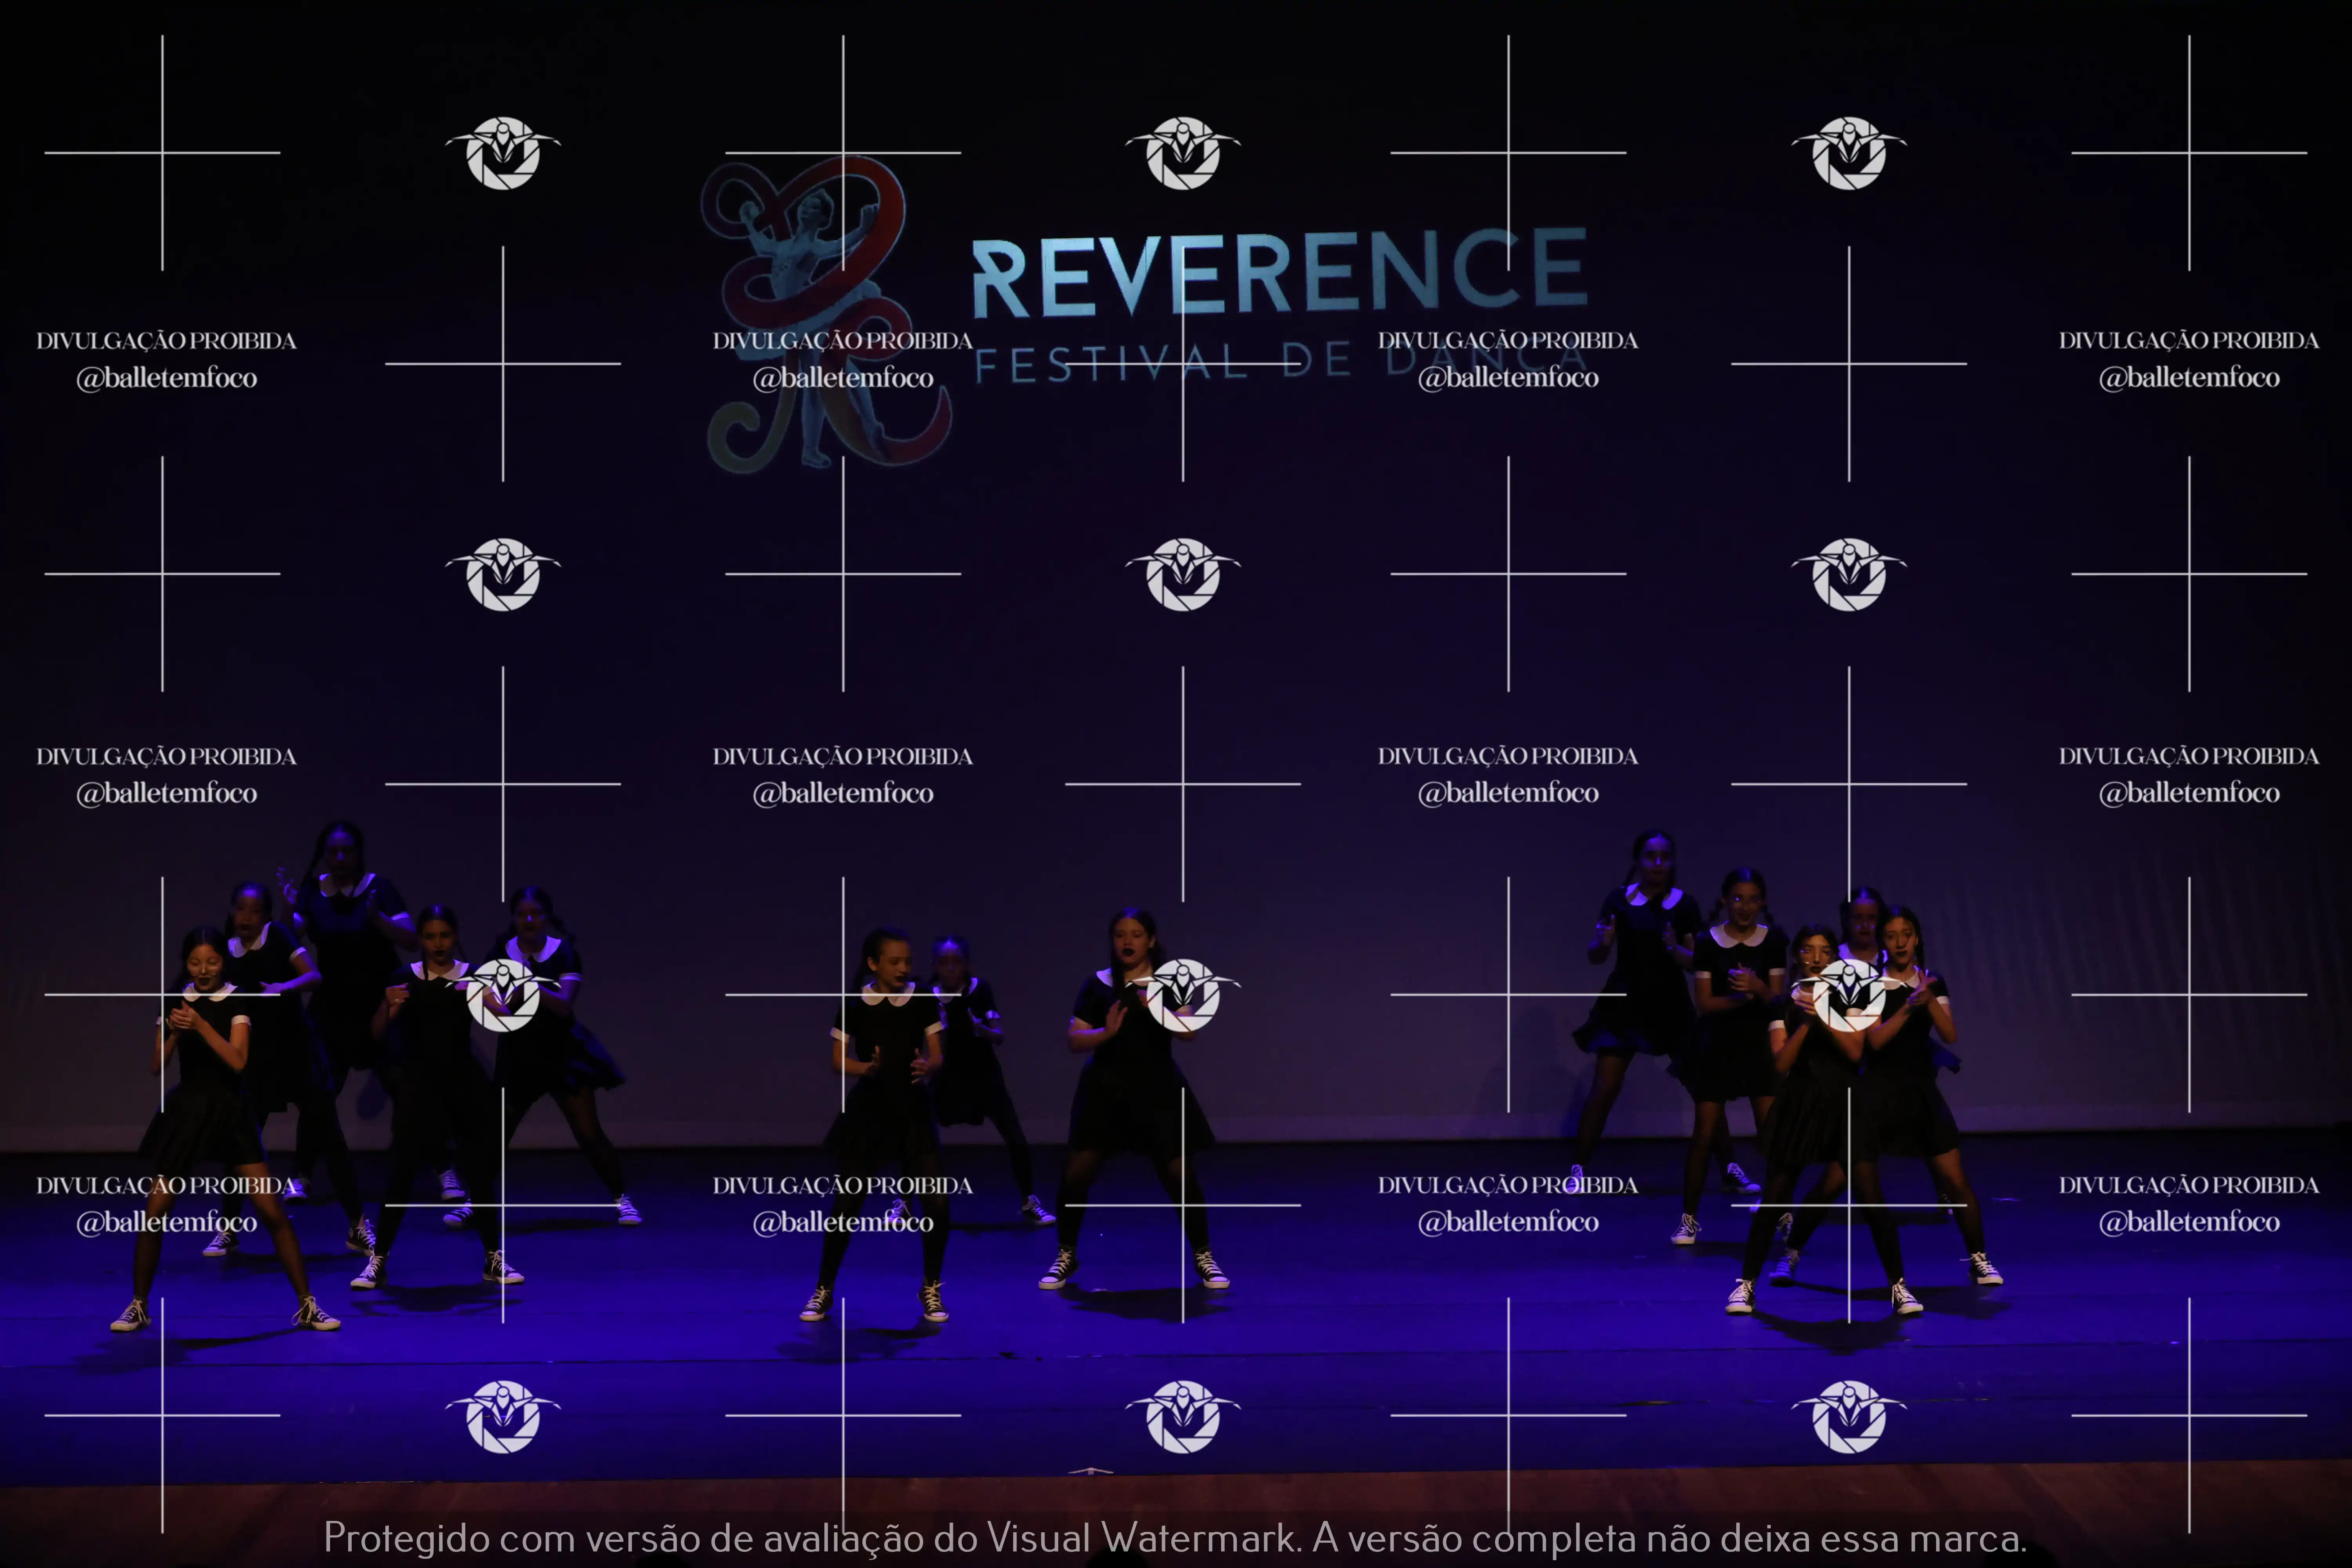Click the @balletemfoco handle overlapping the R emblem
The image size is (2352, 1568).
(843, 378)
